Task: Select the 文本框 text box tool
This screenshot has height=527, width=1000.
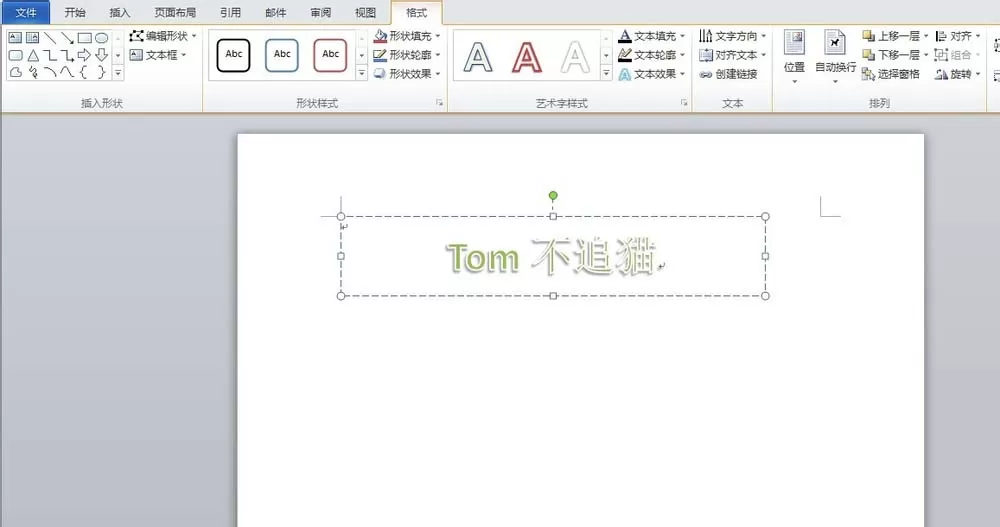Action: pyautogui.click(x=158, y=56)
